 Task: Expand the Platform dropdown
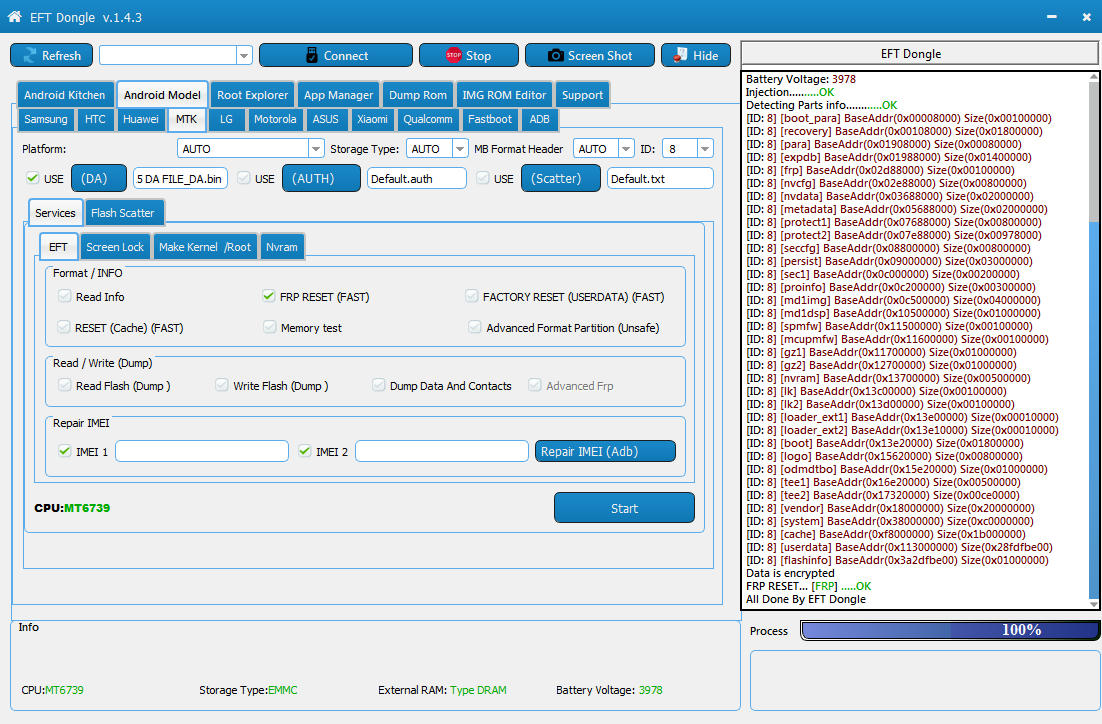click(316, 148)
